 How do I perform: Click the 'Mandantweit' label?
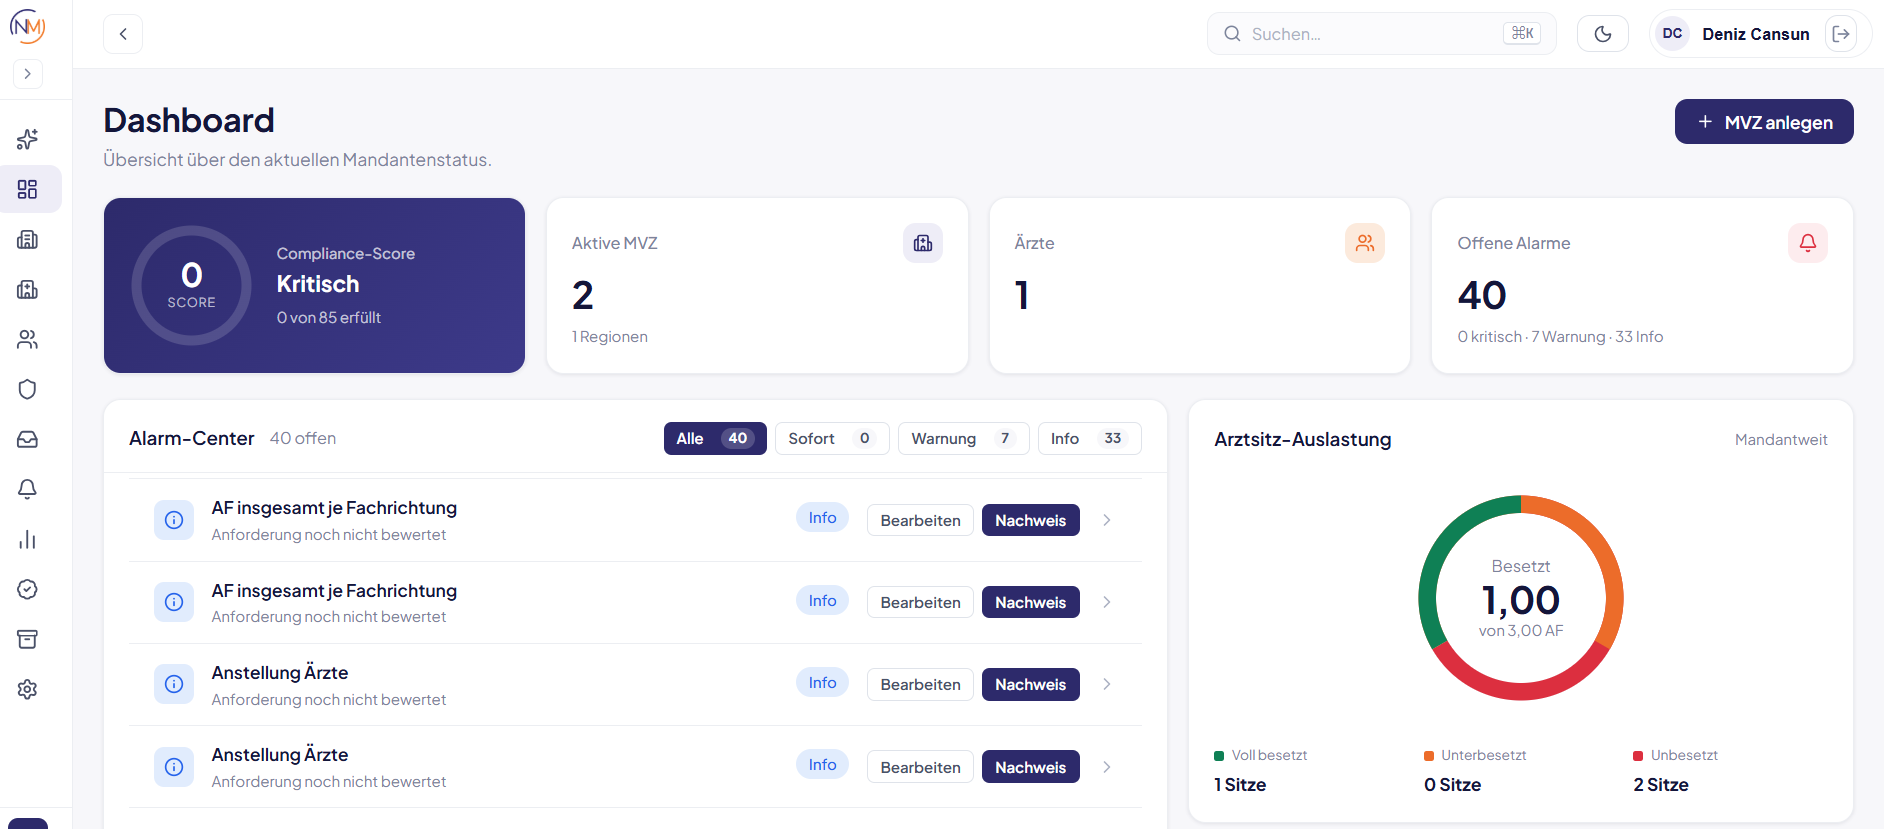[x=1781, y=440]
